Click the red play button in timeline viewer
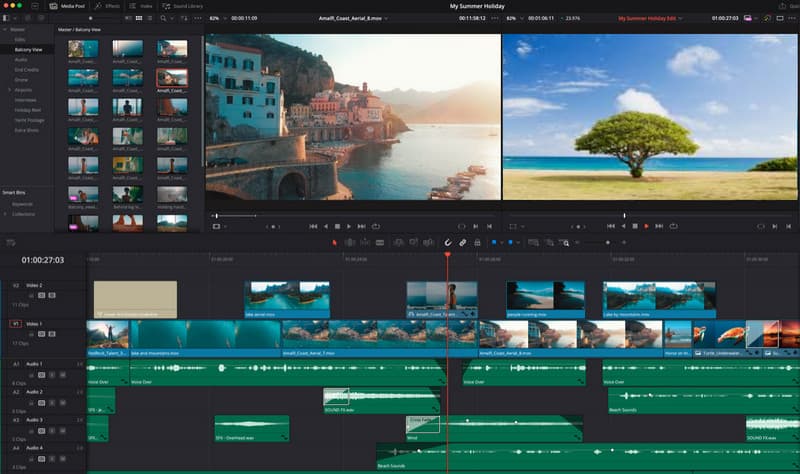Screen dimensions: 800x474 pos(646,226)
